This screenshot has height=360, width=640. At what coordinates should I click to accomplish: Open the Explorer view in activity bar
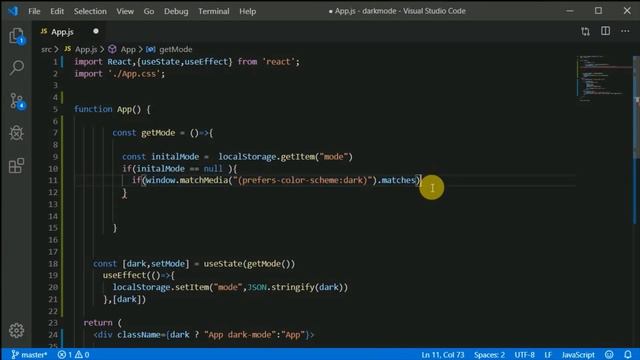(16, 36)
